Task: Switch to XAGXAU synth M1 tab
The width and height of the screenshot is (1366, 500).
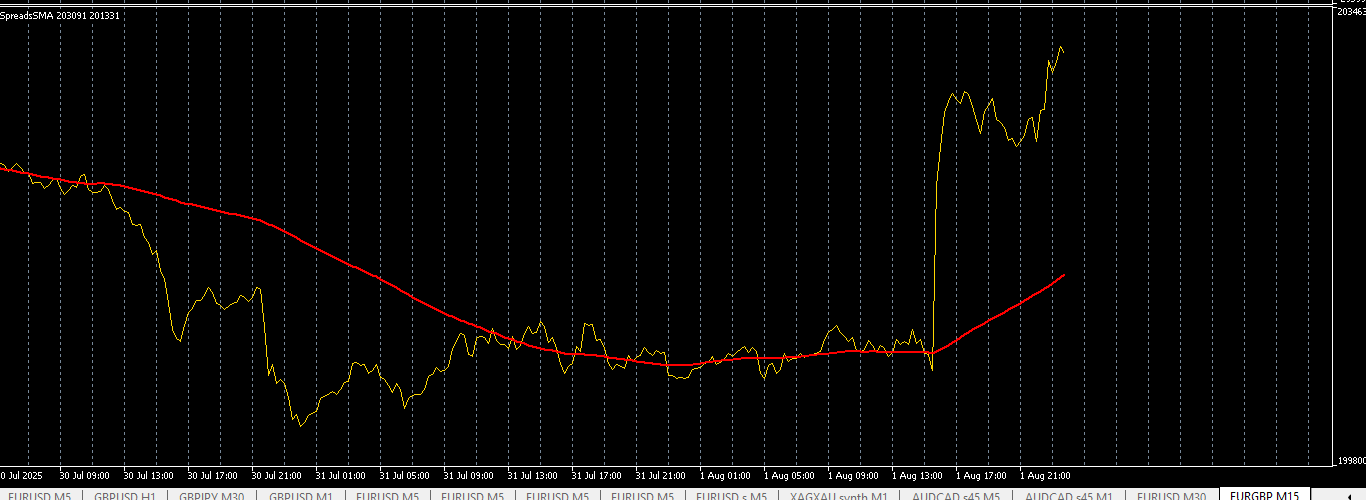Action: tap(838, 496)
